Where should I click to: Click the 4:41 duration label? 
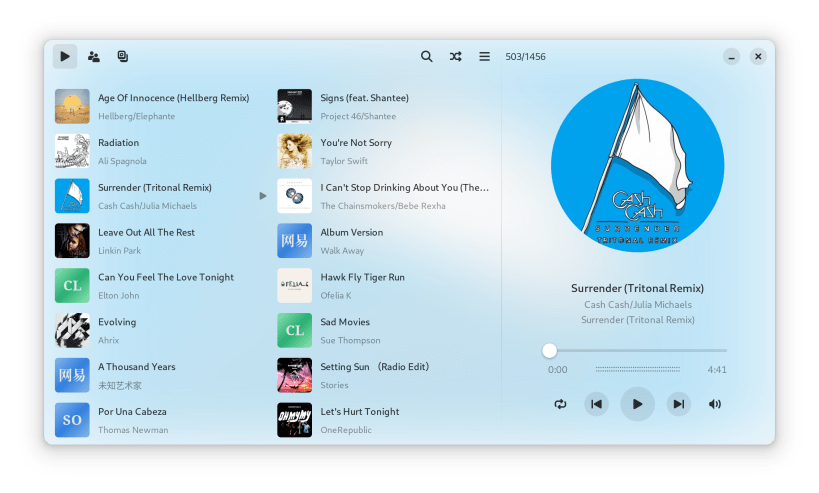click(717, 370)
